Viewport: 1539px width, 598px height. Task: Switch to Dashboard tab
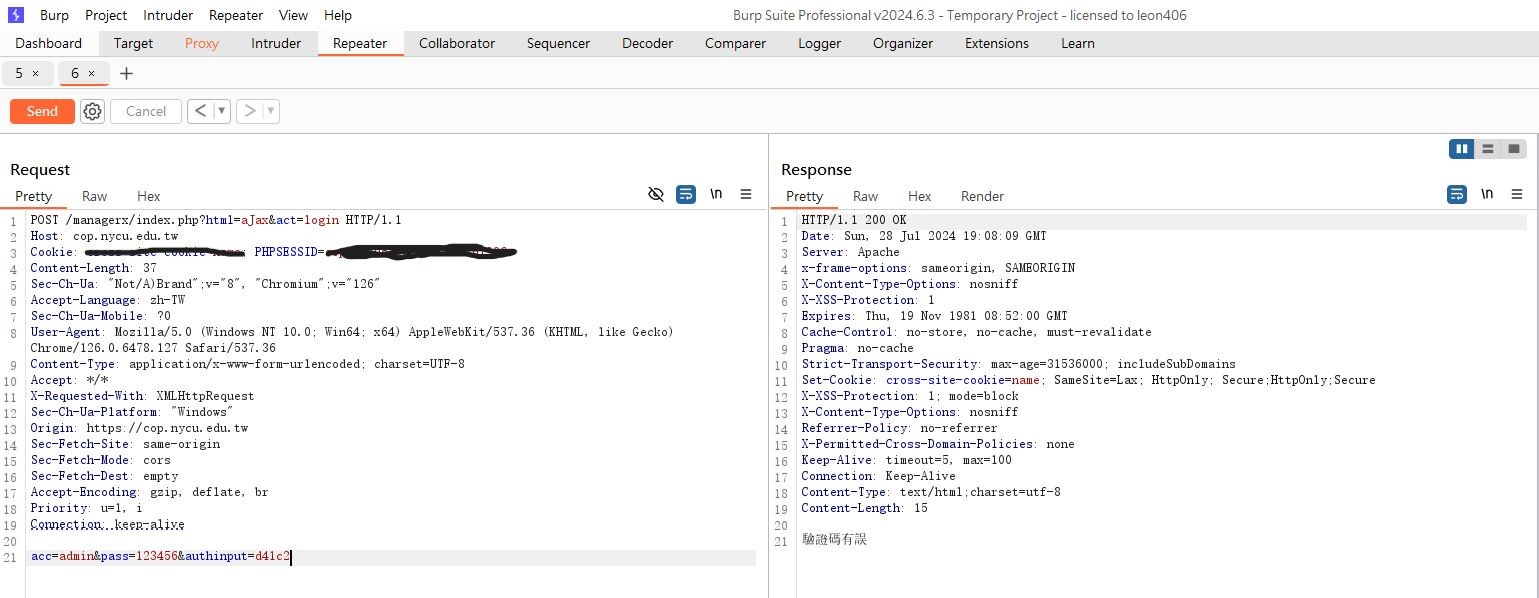[49, 43]
